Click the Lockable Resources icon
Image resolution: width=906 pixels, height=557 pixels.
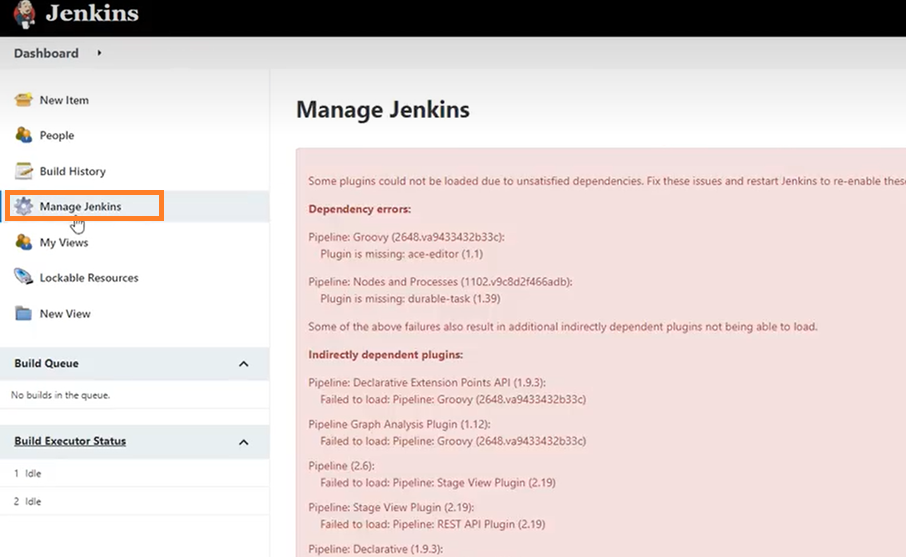[x=24, y=277]
